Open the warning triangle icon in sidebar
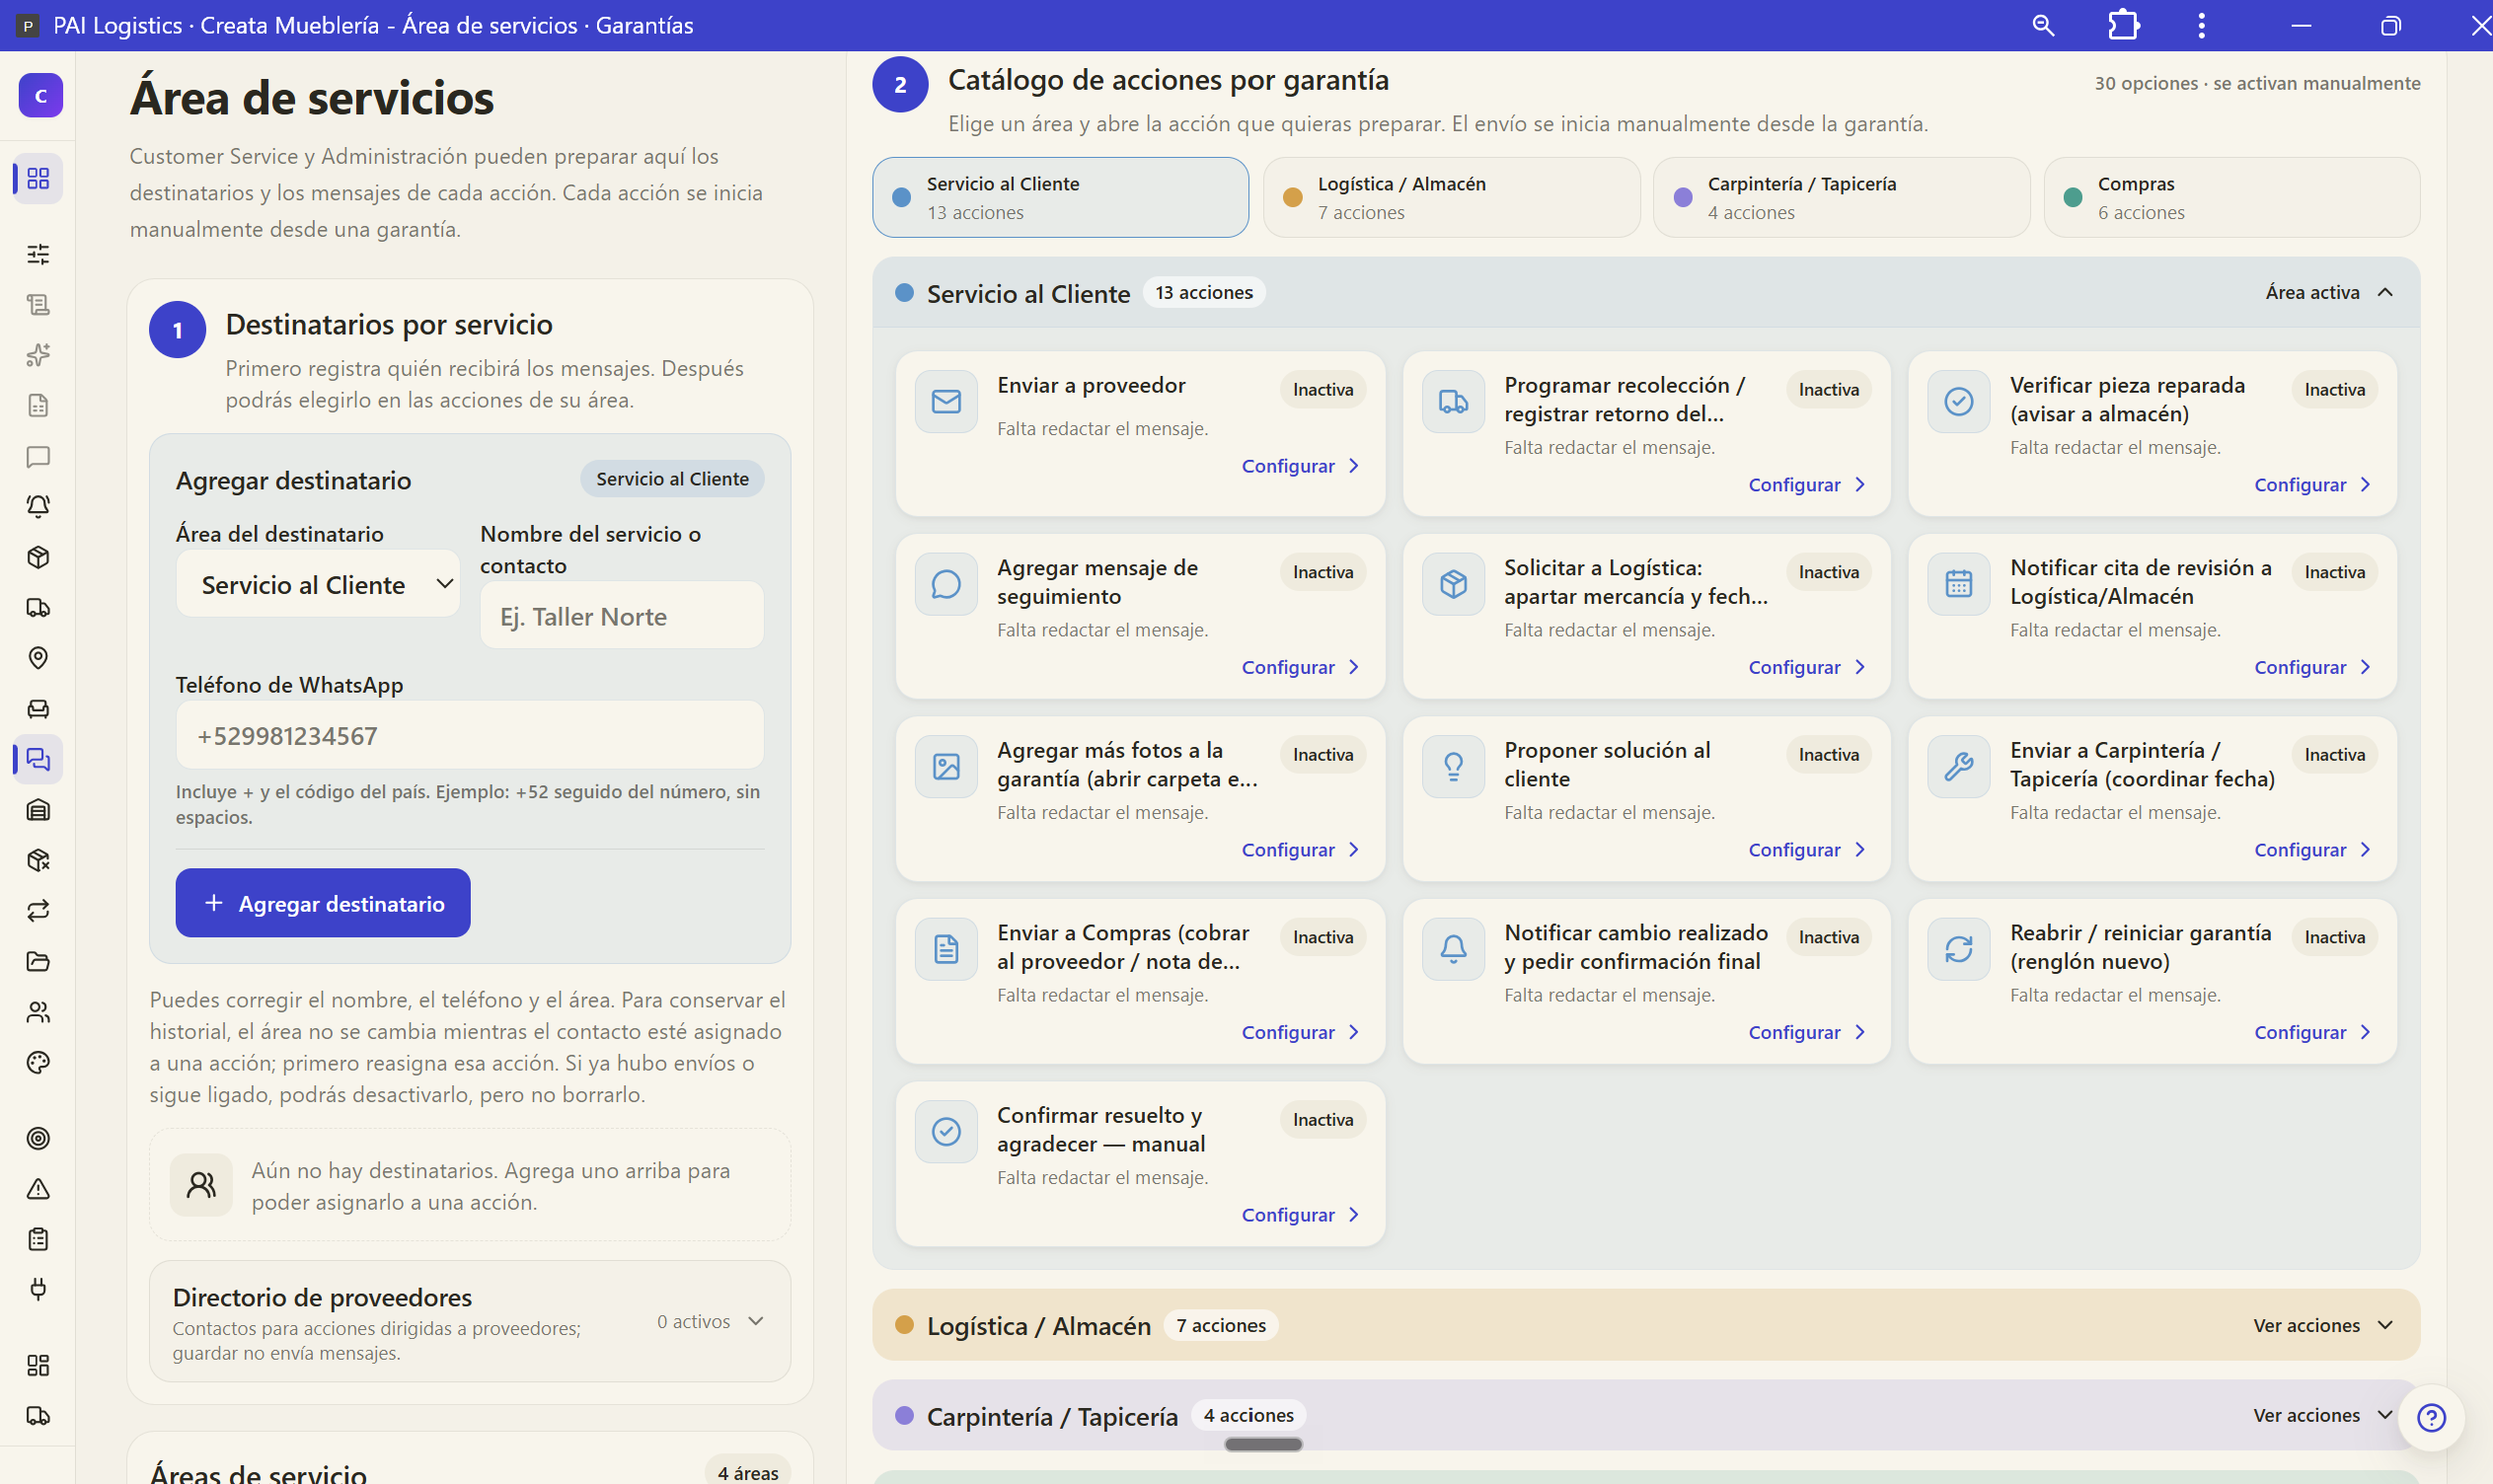The height and width of the screenshot is (1484, 2493). pos(38,1189)
